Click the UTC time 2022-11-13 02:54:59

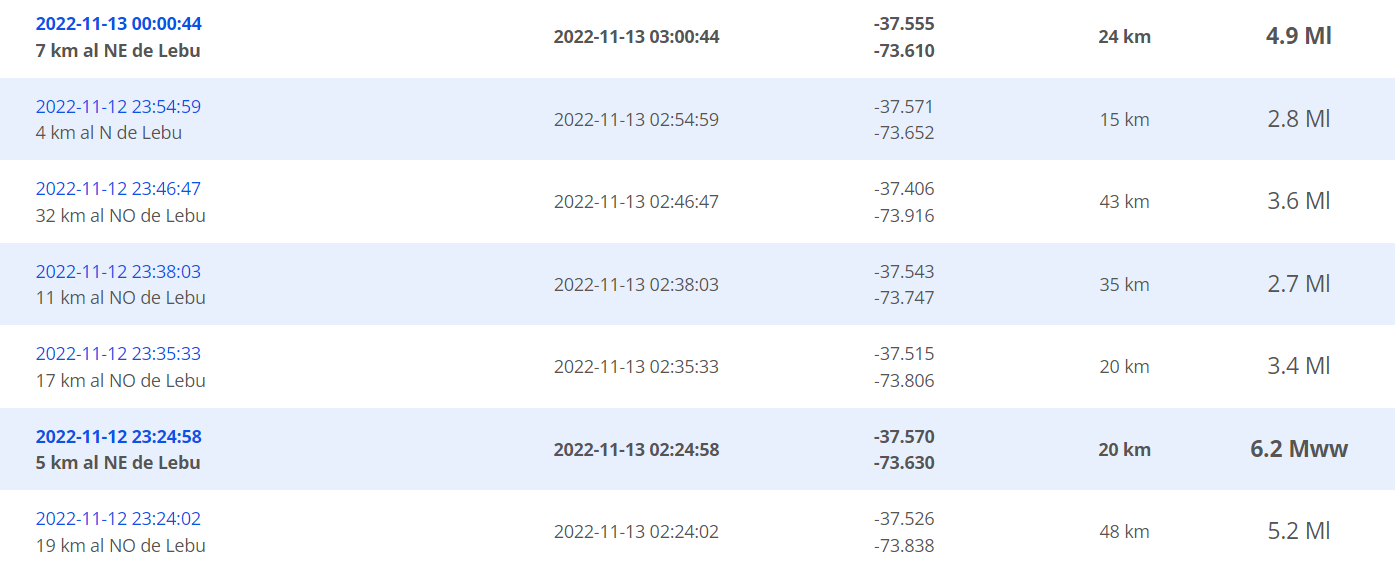click(636, 120)
